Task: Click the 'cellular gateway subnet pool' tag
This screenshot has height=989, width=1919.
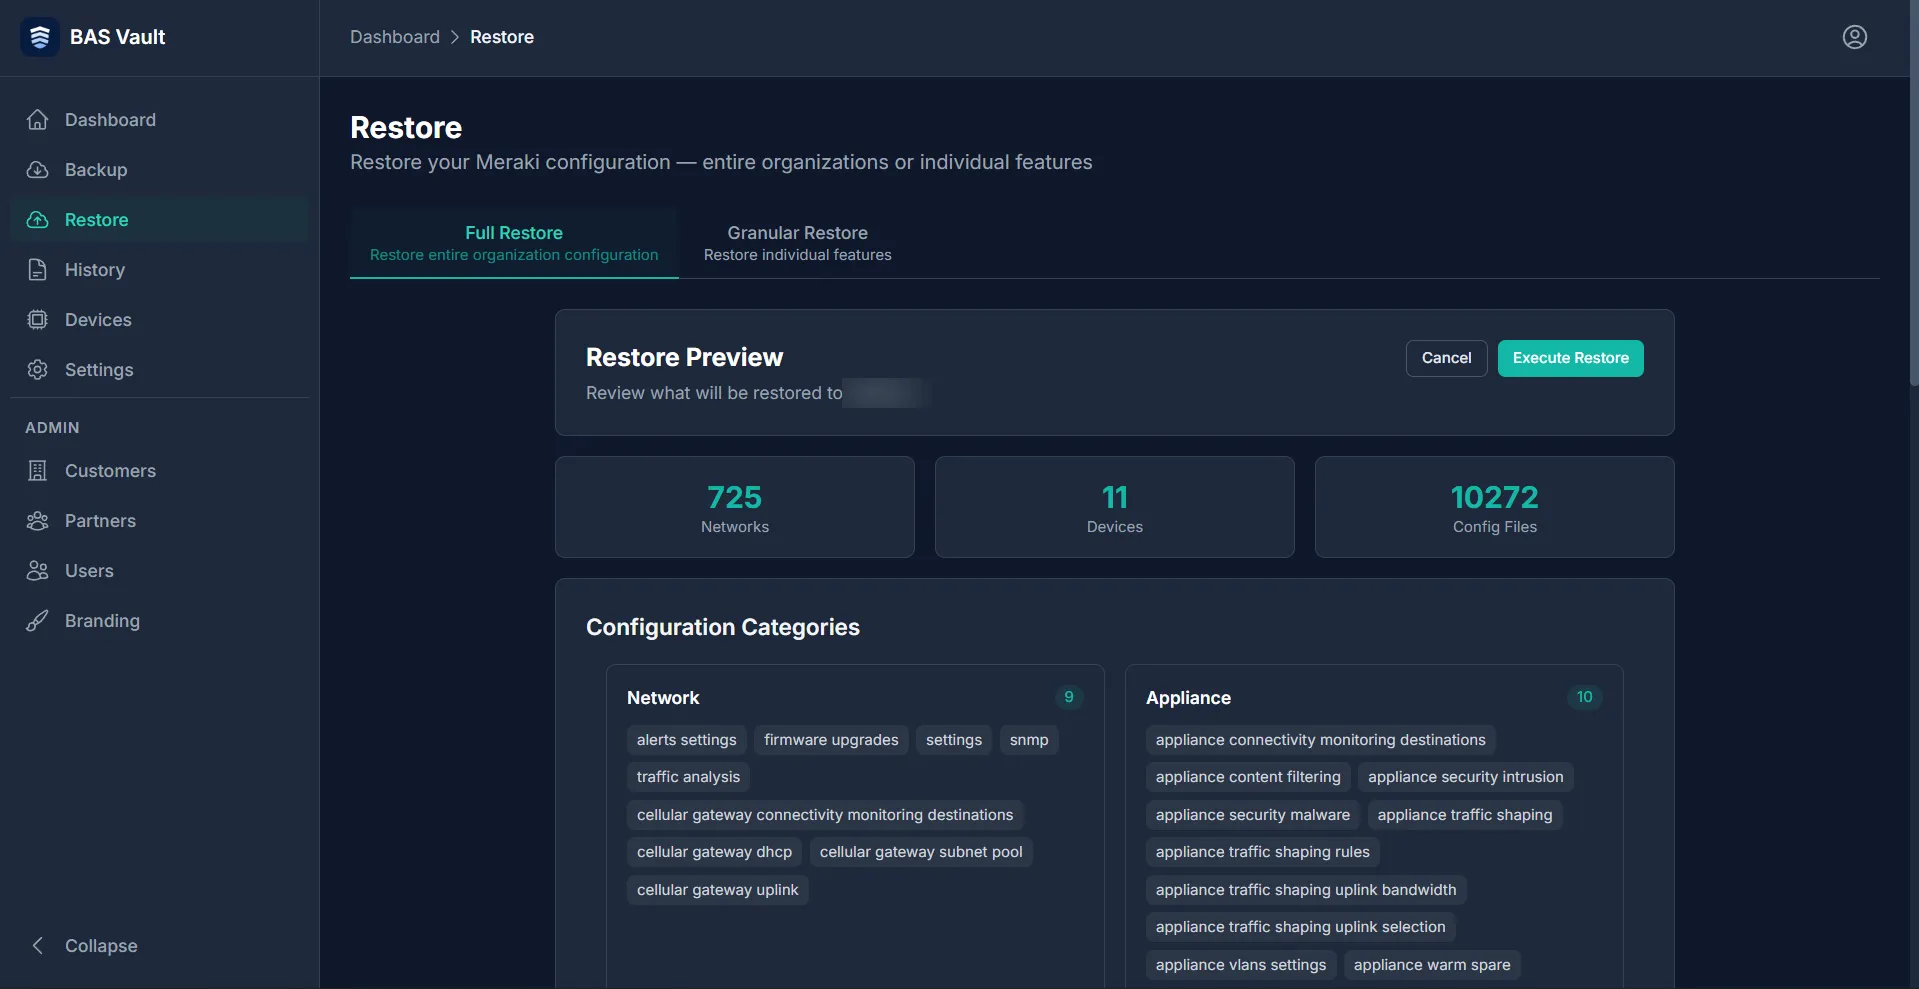Action: coord(921,852)
